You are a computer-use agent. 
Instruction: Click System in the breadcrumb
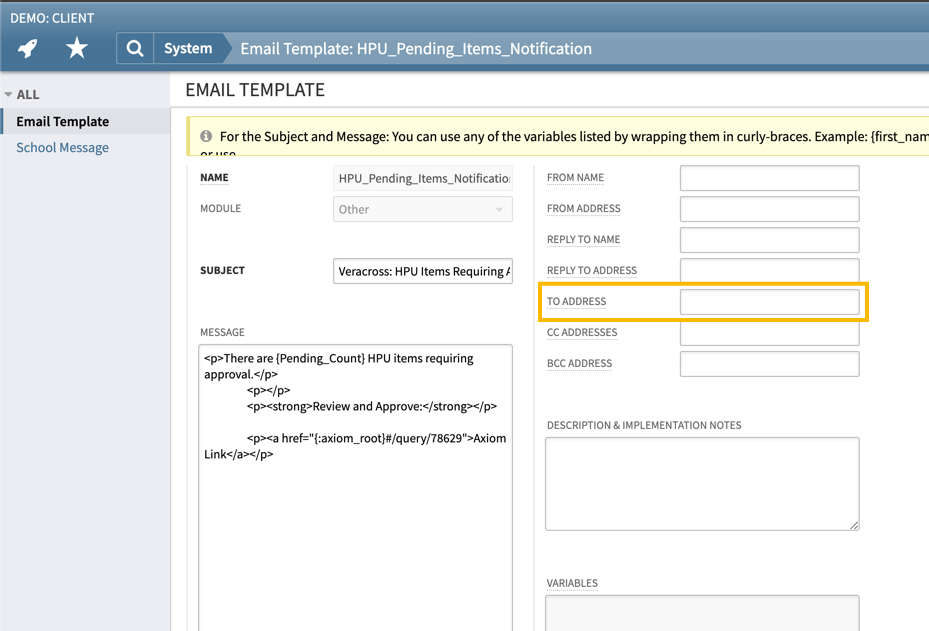188,48
